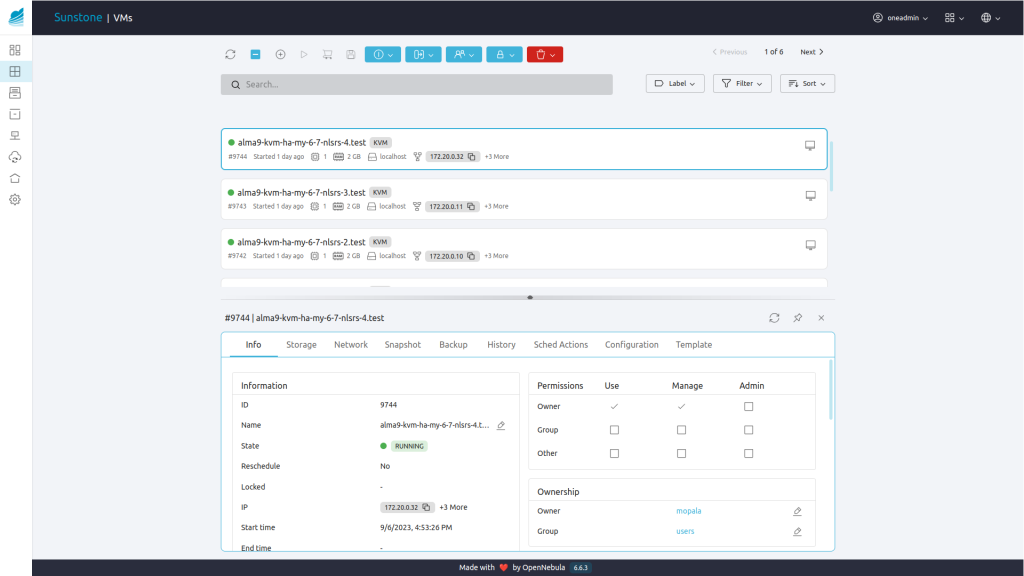The image size is (1024, 576).
Task: Click the resume VM play icon
Action: [x=304, y=54]
